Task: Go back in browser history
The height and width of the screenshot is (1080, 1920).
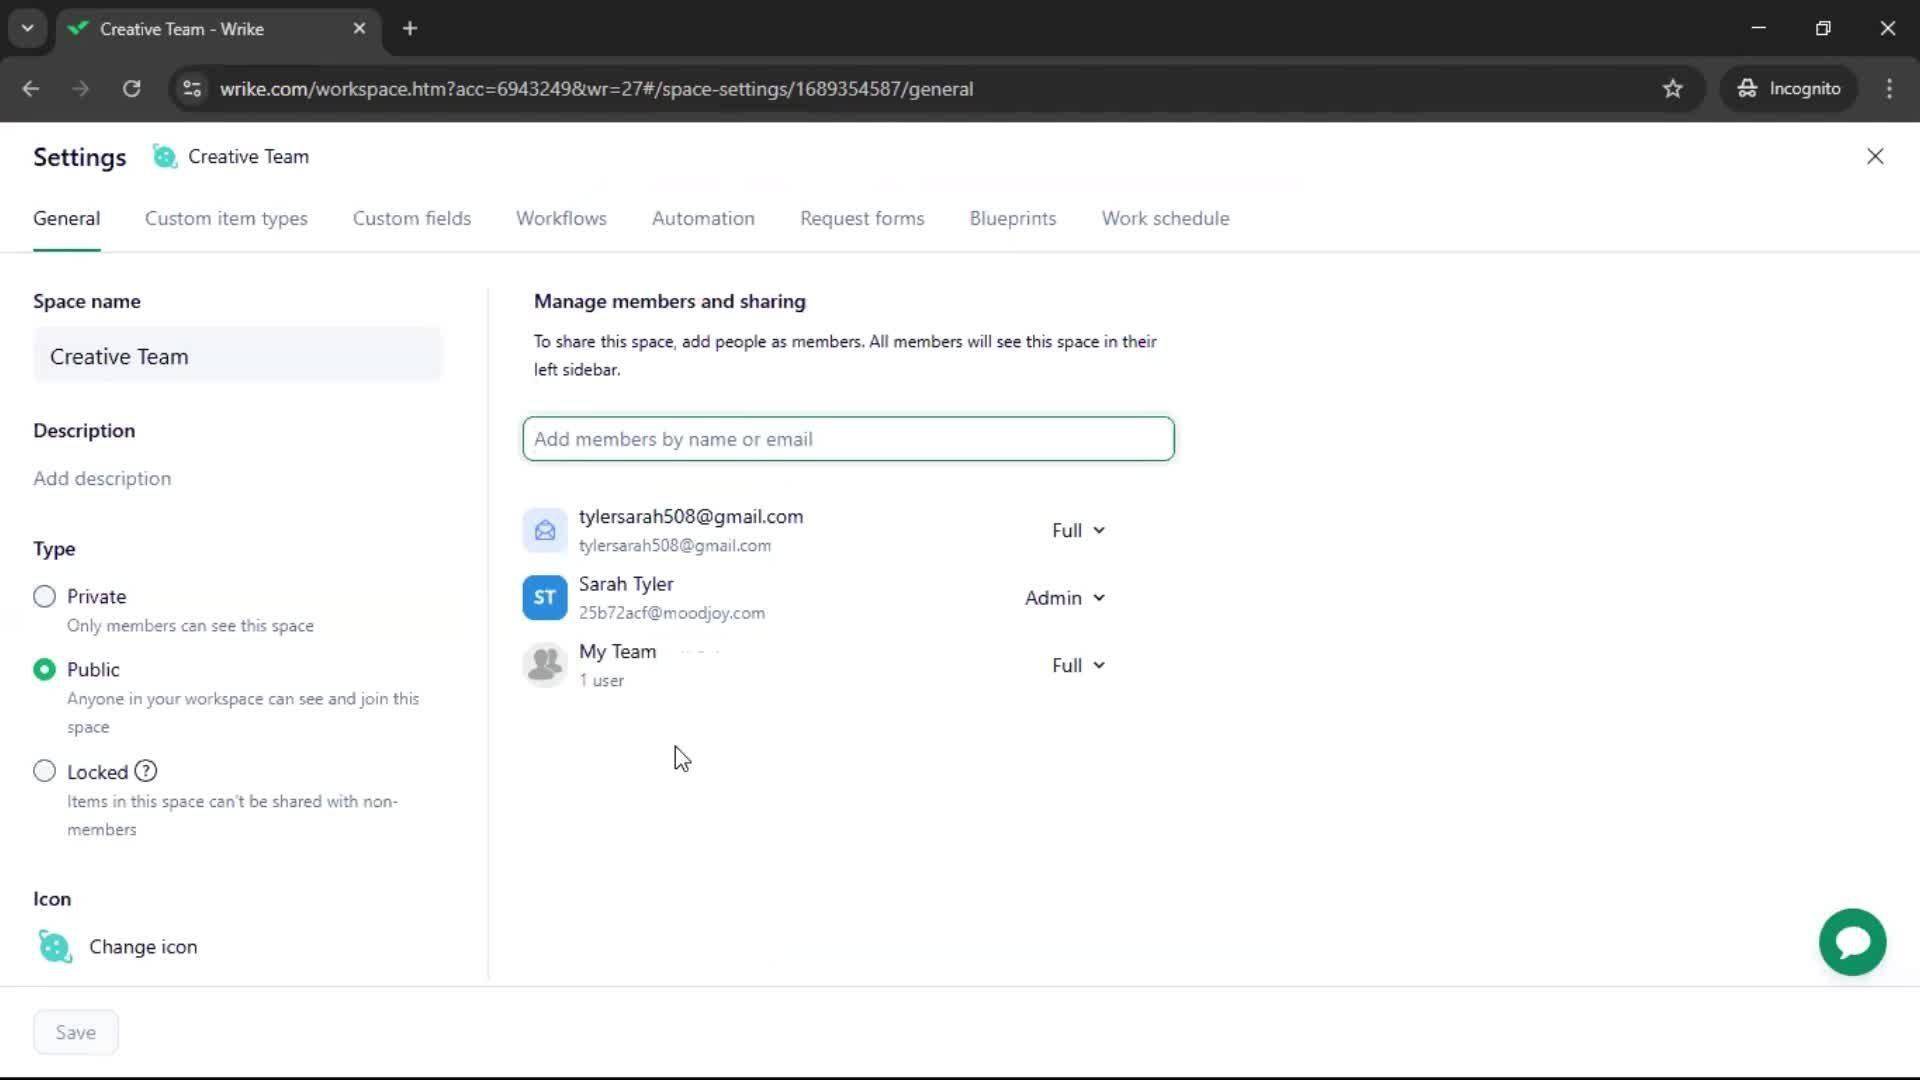Action: 31,89
